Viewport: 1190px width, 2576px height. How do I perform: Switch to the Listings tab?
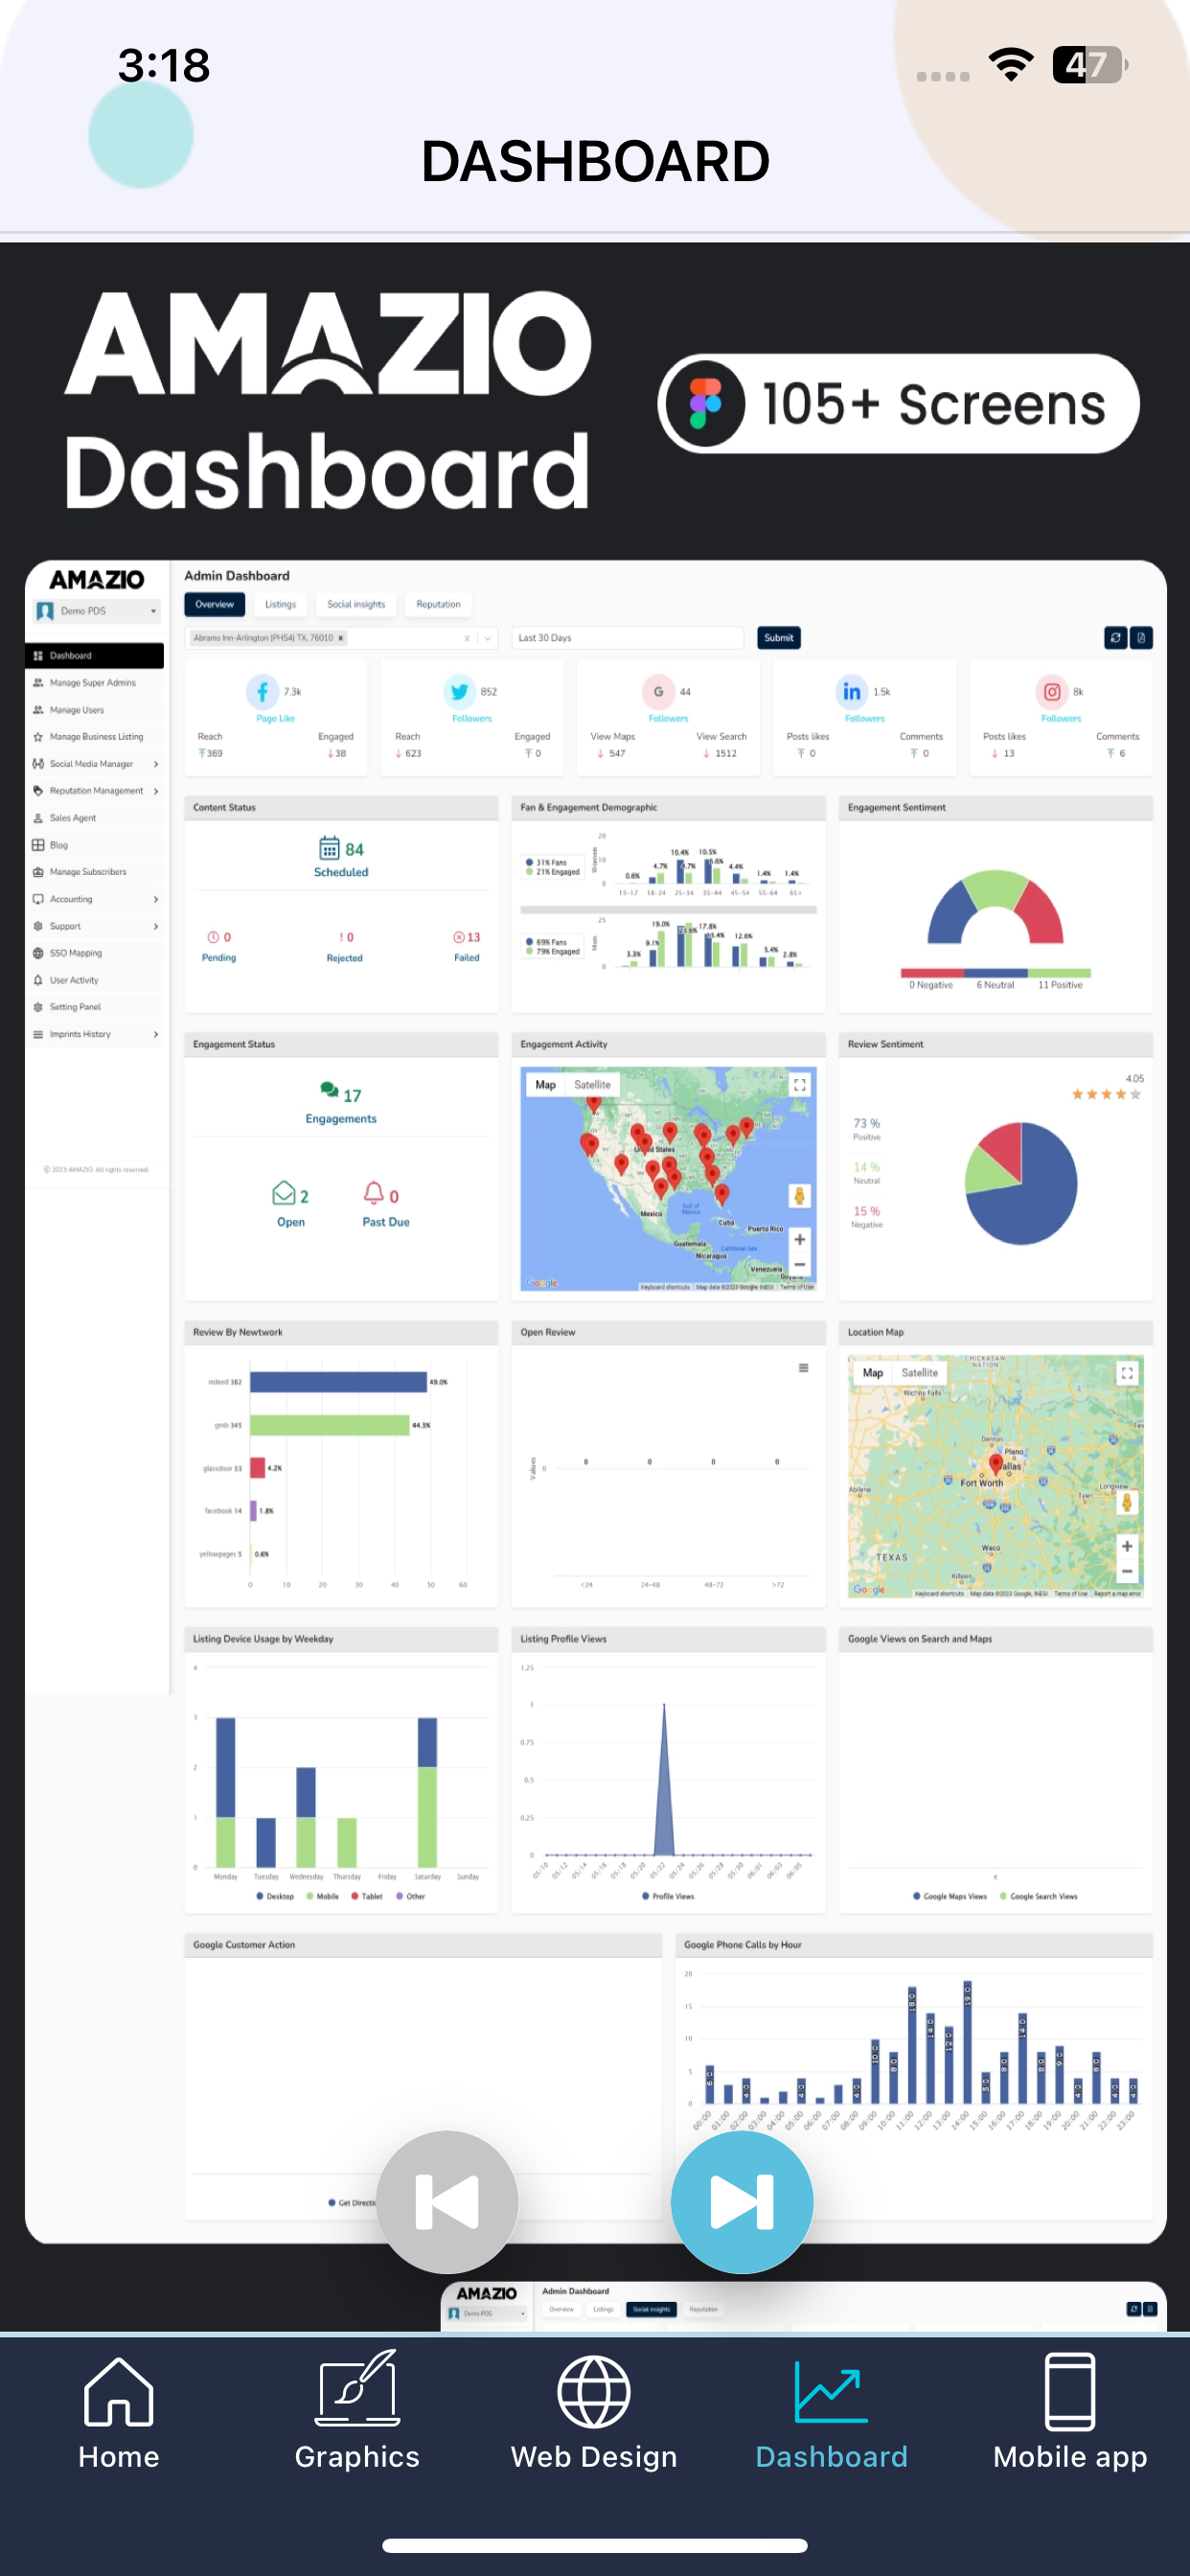[x=280, y=604]
